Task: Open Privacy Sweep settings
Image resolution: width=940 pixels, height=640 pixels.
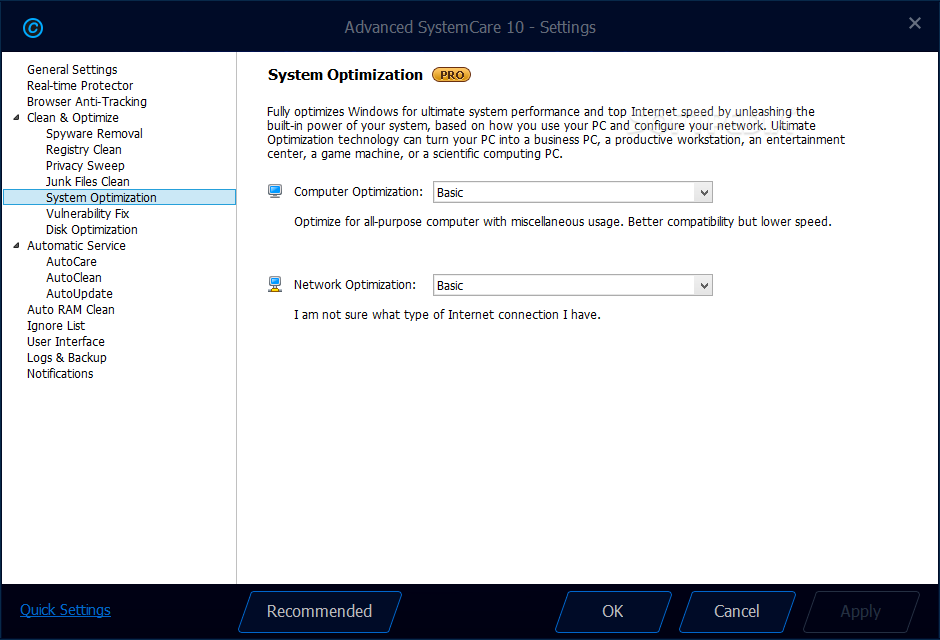Action: (85, 166)
